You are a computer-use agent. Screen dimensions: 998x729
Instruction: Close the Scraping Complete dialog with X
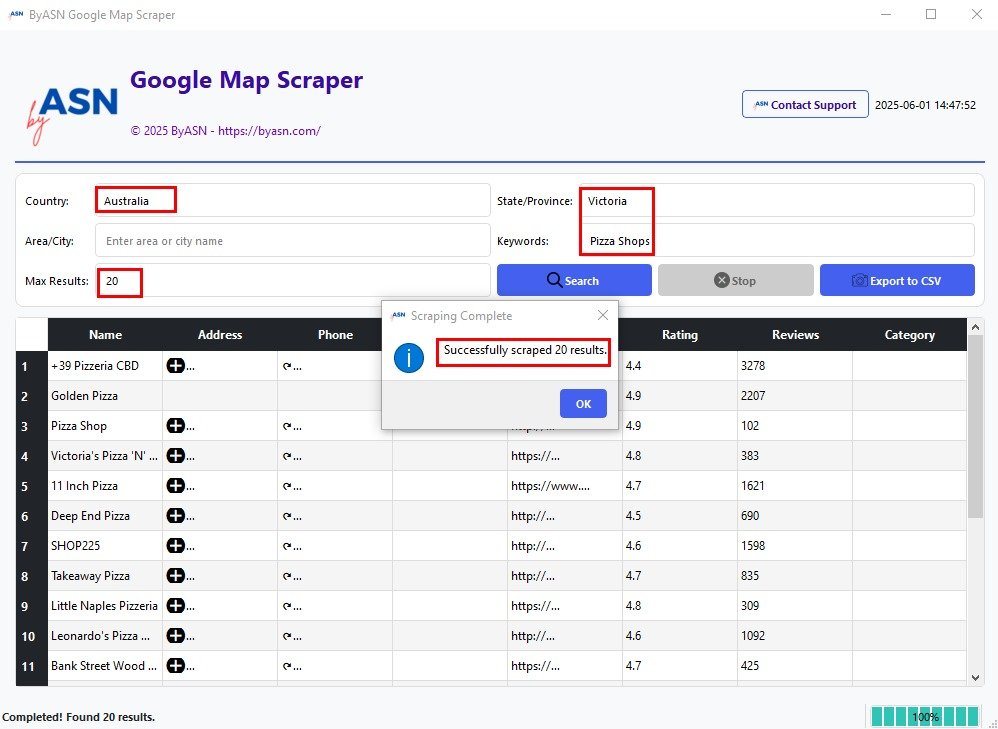point(603,315)
